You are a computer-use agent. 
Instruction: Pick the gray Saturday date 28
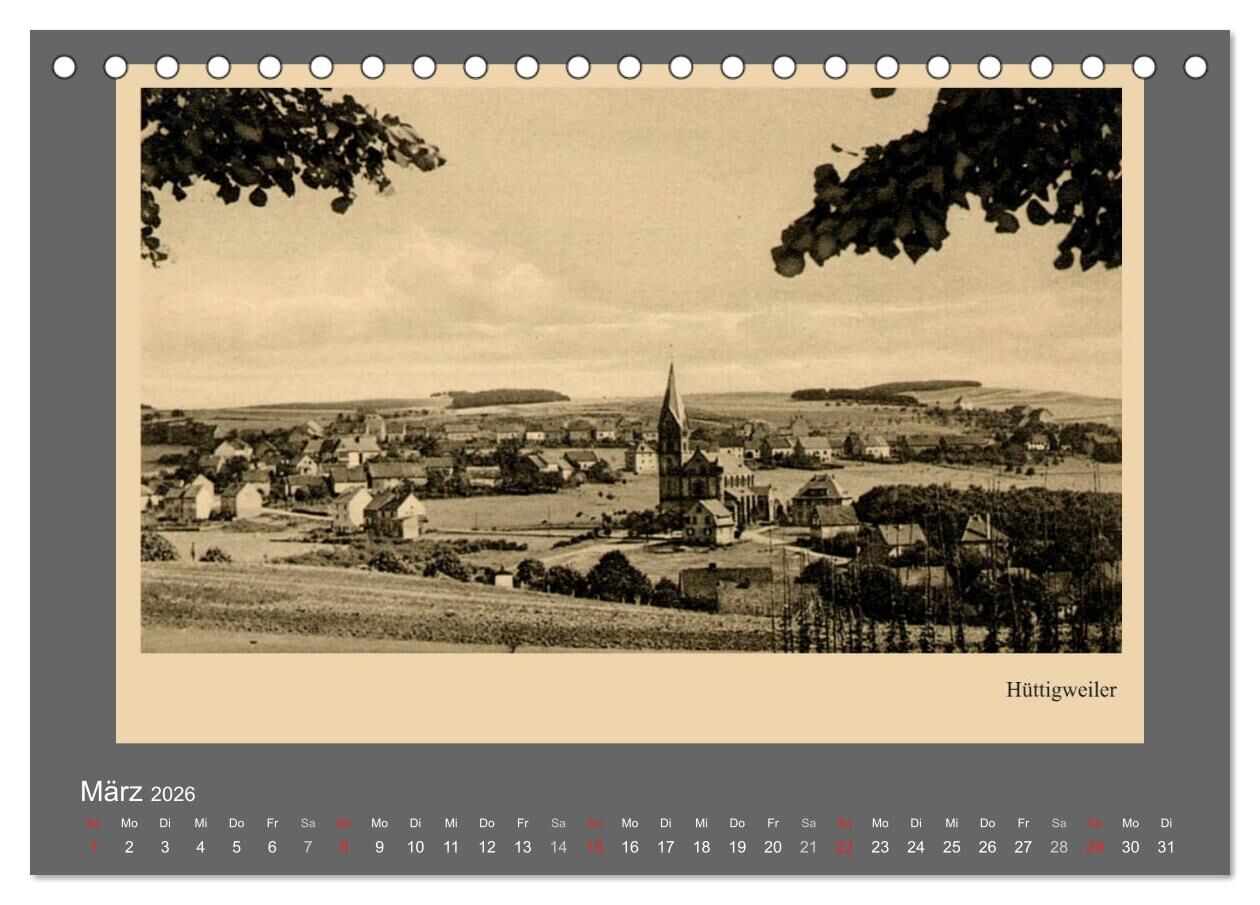1058,847
